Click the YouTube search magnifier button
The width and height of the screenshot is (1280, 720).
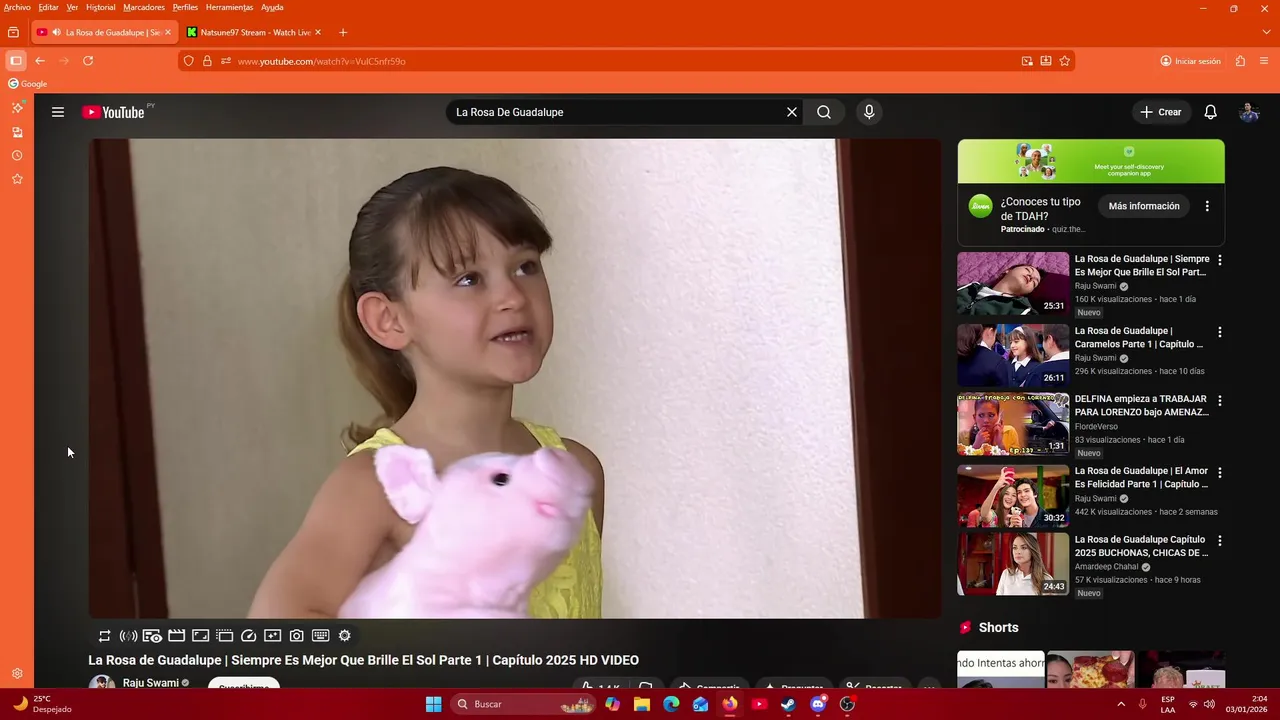(824, 112)
